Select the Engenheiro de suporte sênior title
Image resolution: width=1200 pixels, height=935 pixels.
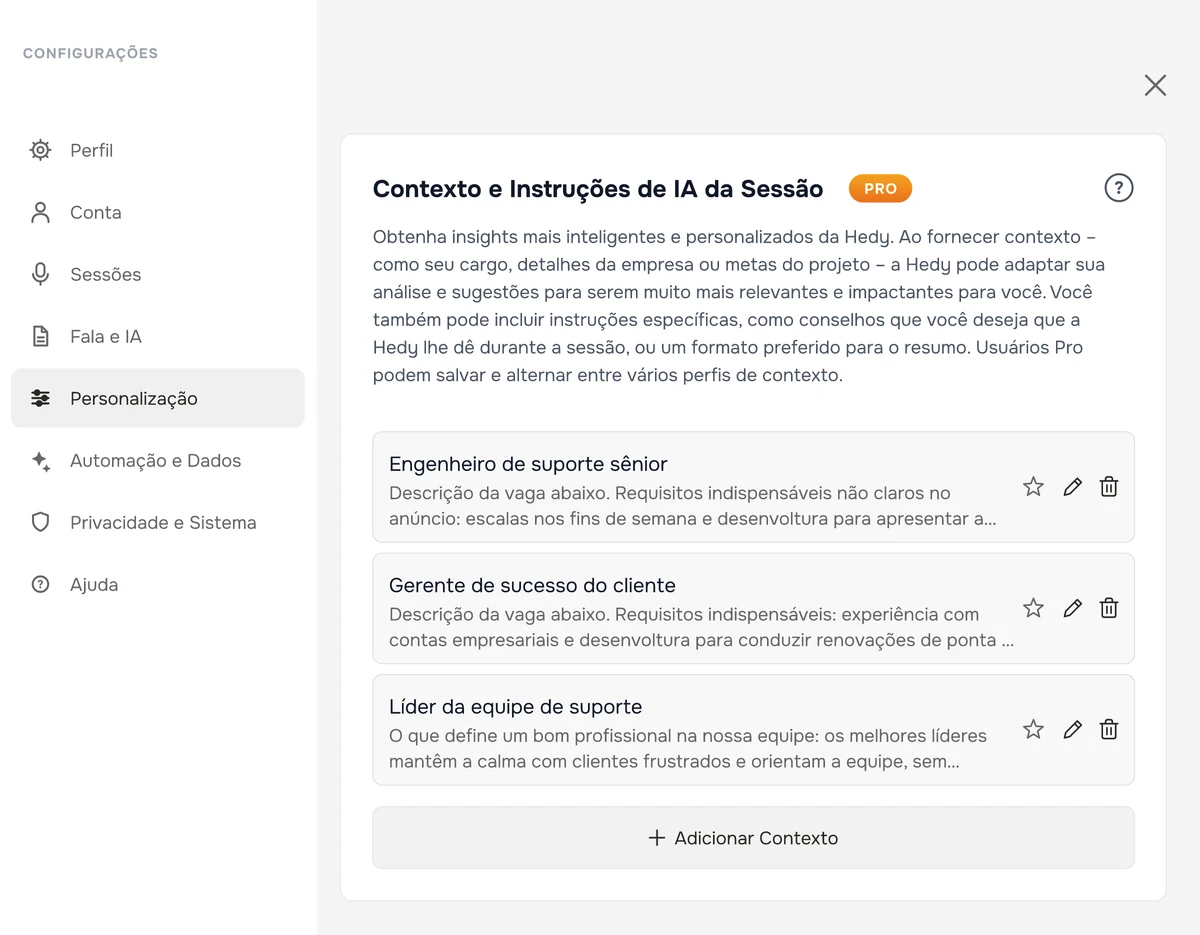528,464
